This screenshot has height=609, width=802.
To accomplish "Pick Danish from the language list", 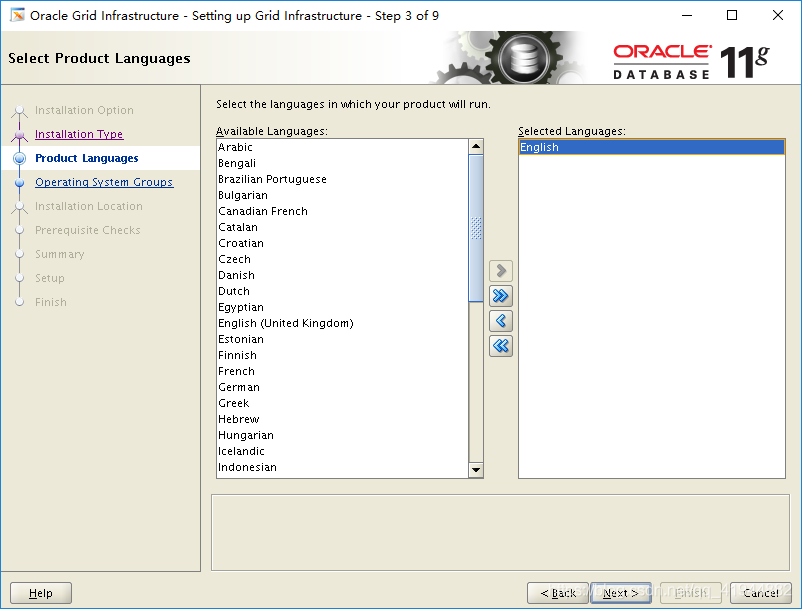I will pyautogui.click(x=342, y=275).
